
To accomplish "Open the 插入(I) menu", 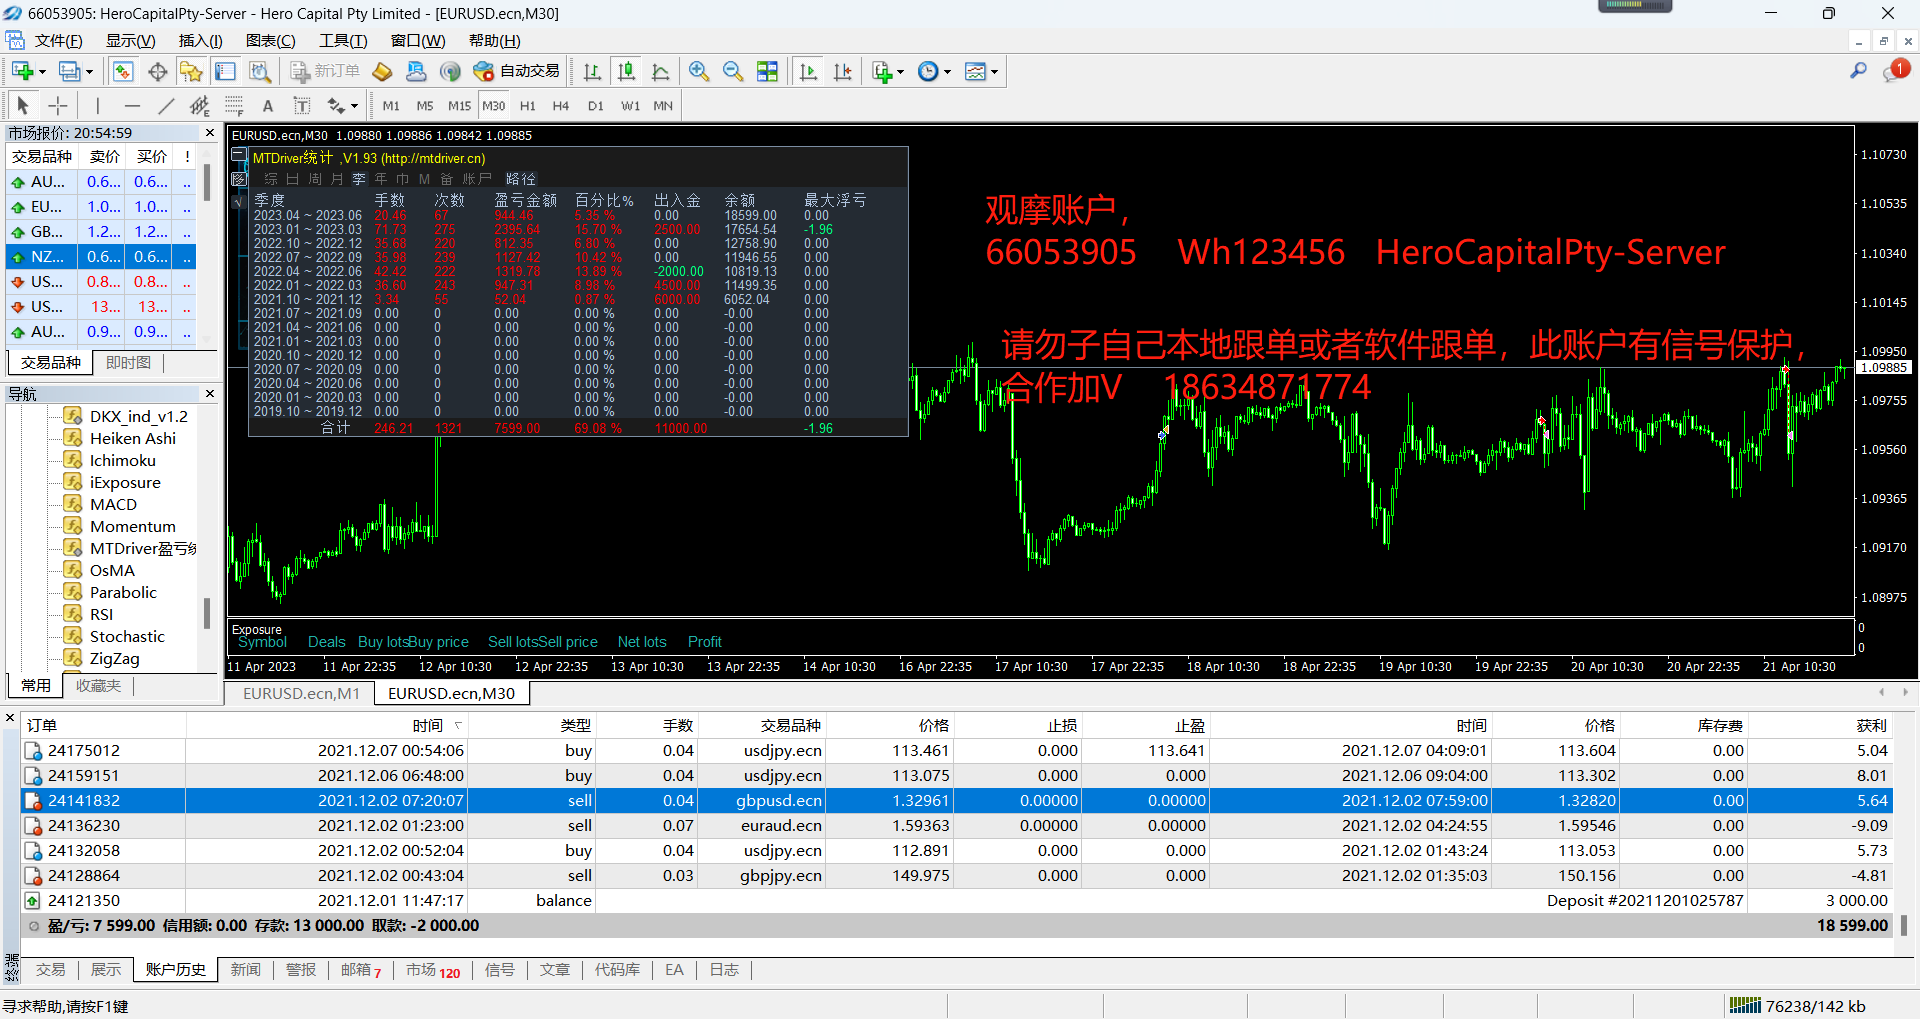I will tap(200, 41).
